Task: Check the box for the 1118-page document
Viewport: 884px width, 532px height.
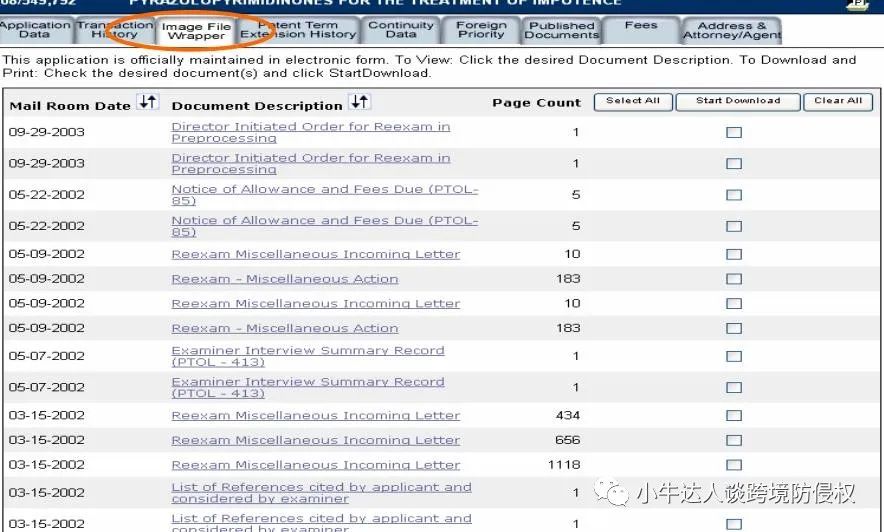Action: (734, 466)
